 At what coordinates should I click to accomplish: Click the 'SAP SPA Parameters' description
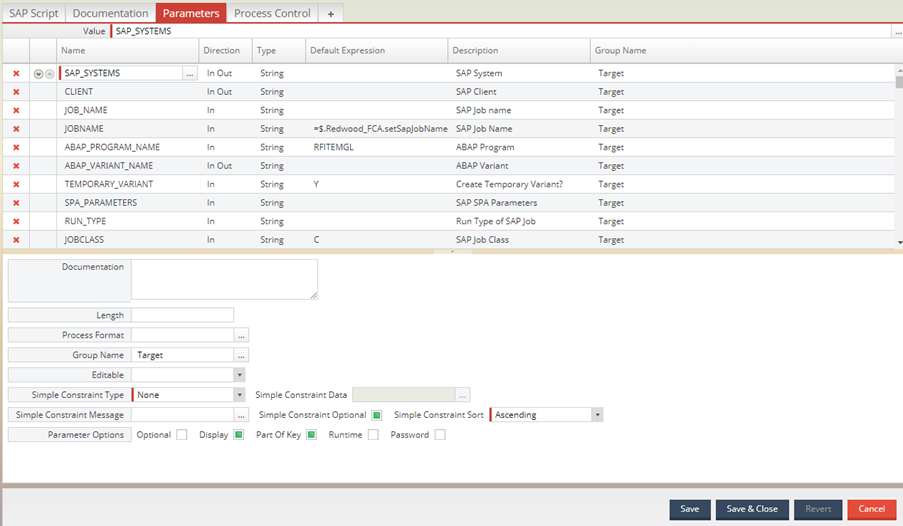(496, 203)
